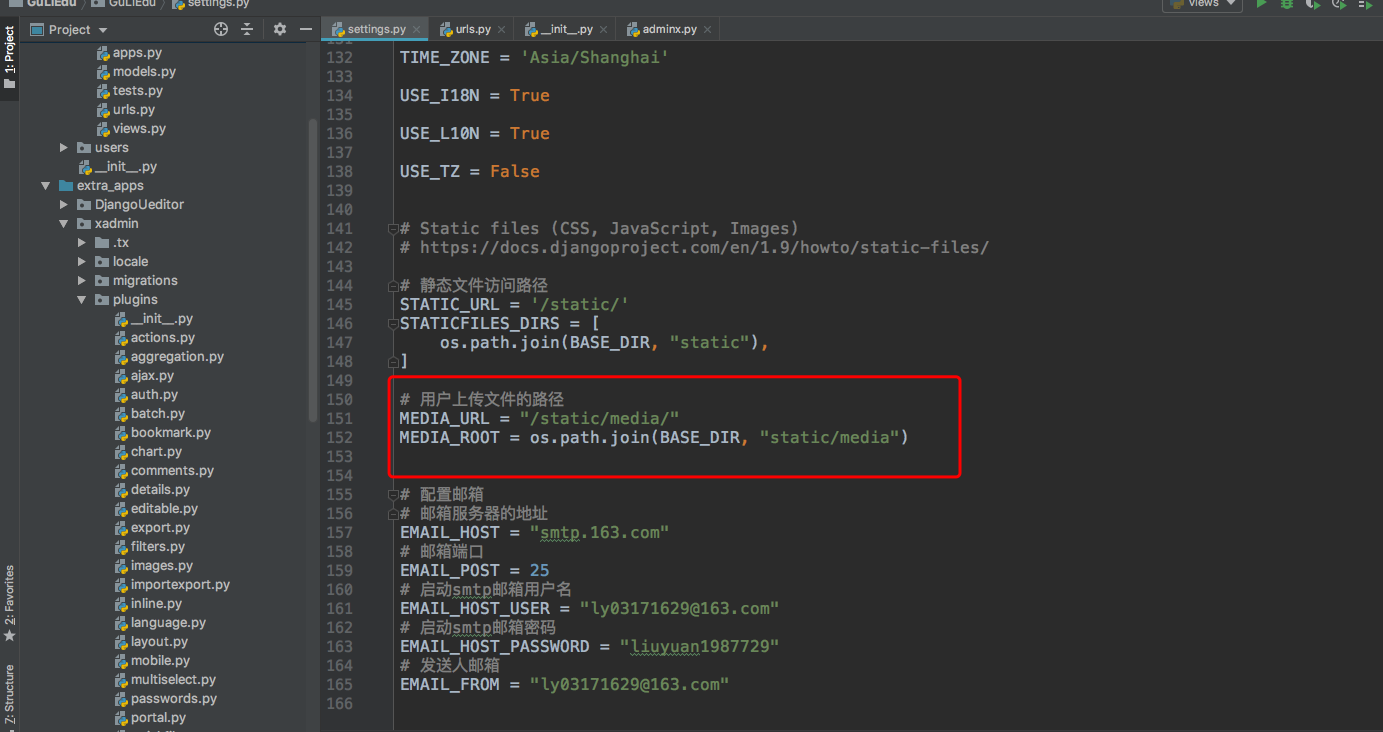Expand the users folder
This screenshot has height=732, width=1383.
65,148
